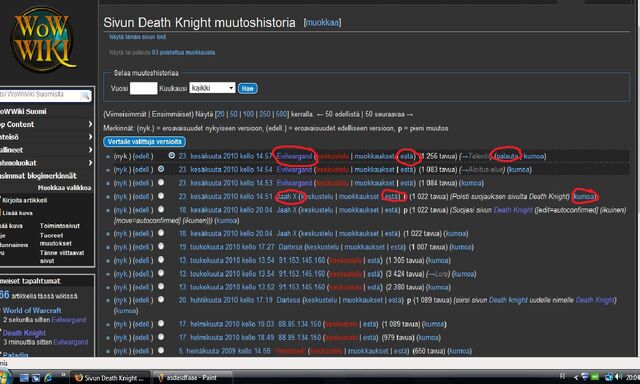Click the Show Desktop quick launch icon
The height and width of the screenshot is (384, 640).
pyautogui.click(x=24, y=378)
